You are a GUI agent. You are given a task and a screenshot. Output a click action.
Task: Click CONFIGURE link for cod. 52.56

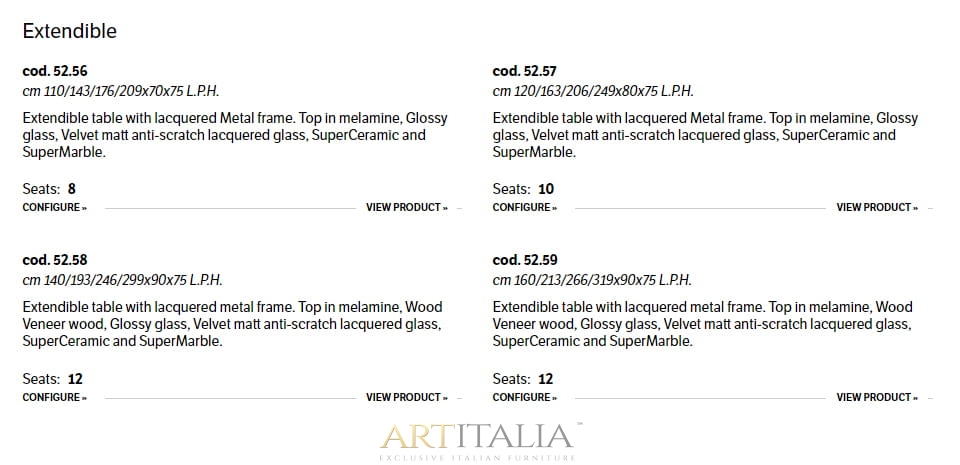pyautogui.click(x=54, y=208)
